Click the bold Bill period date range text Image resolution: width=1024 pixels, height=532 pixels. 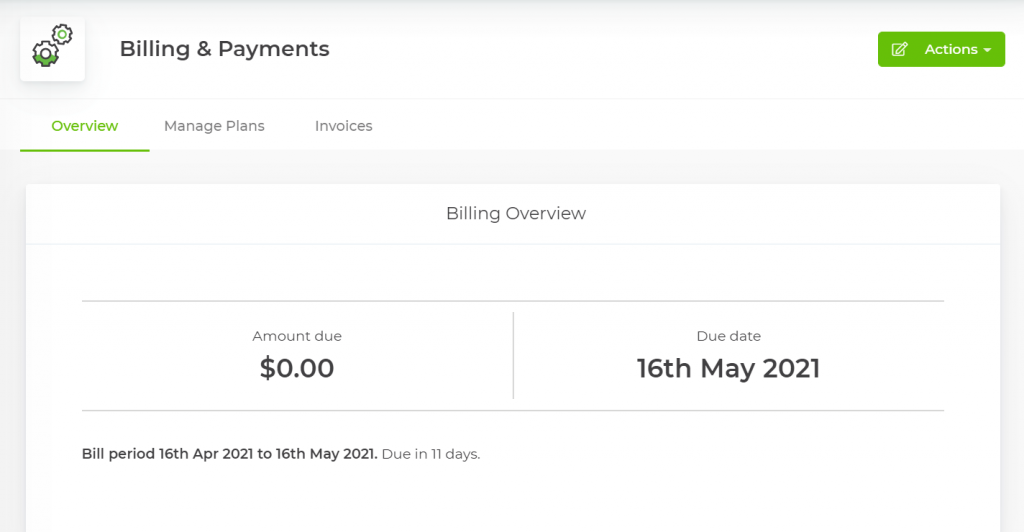point(229,454)
